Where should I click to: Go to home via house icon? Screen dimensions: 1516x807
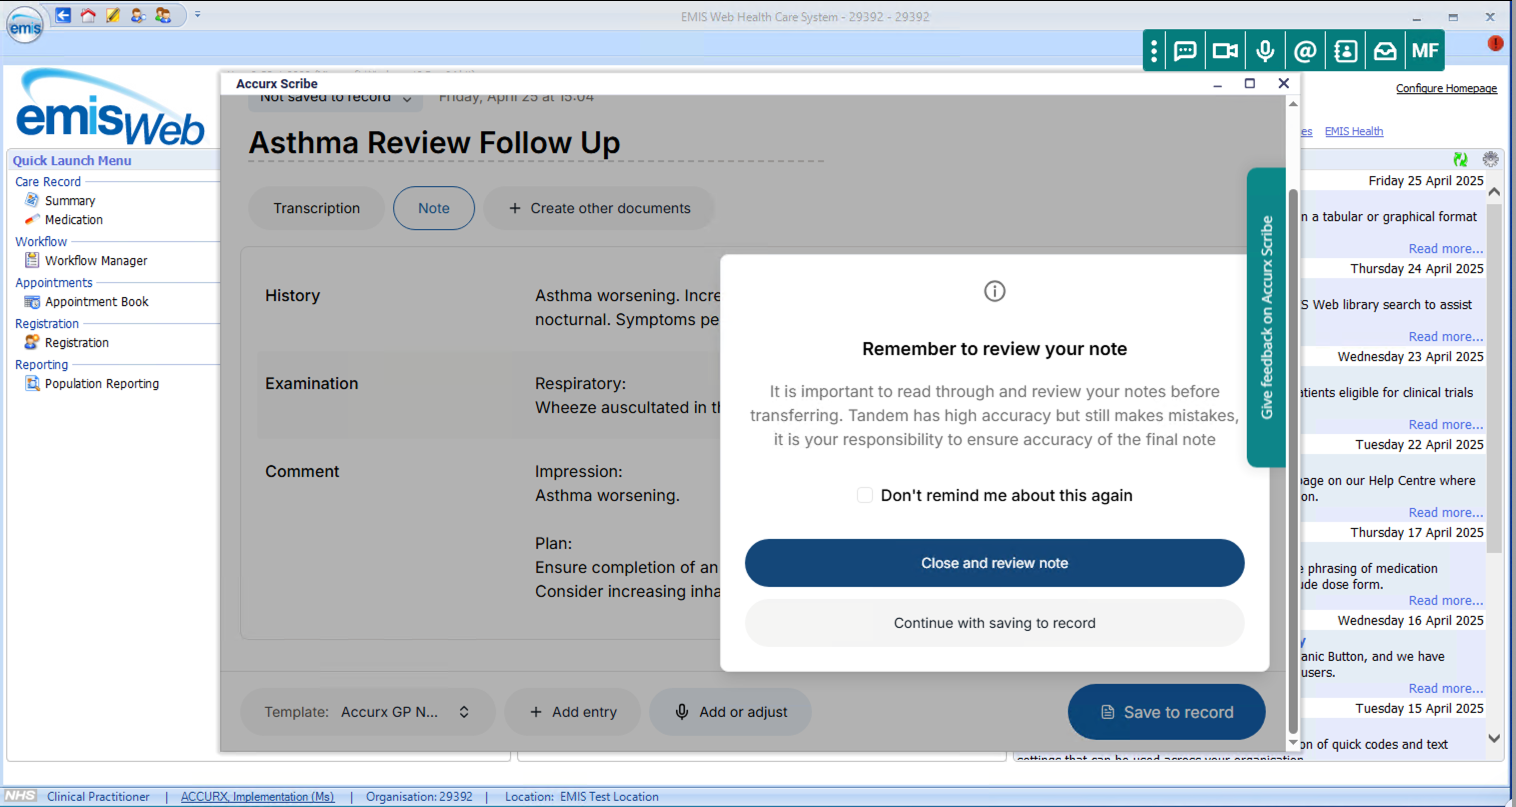tap(88, 15)
